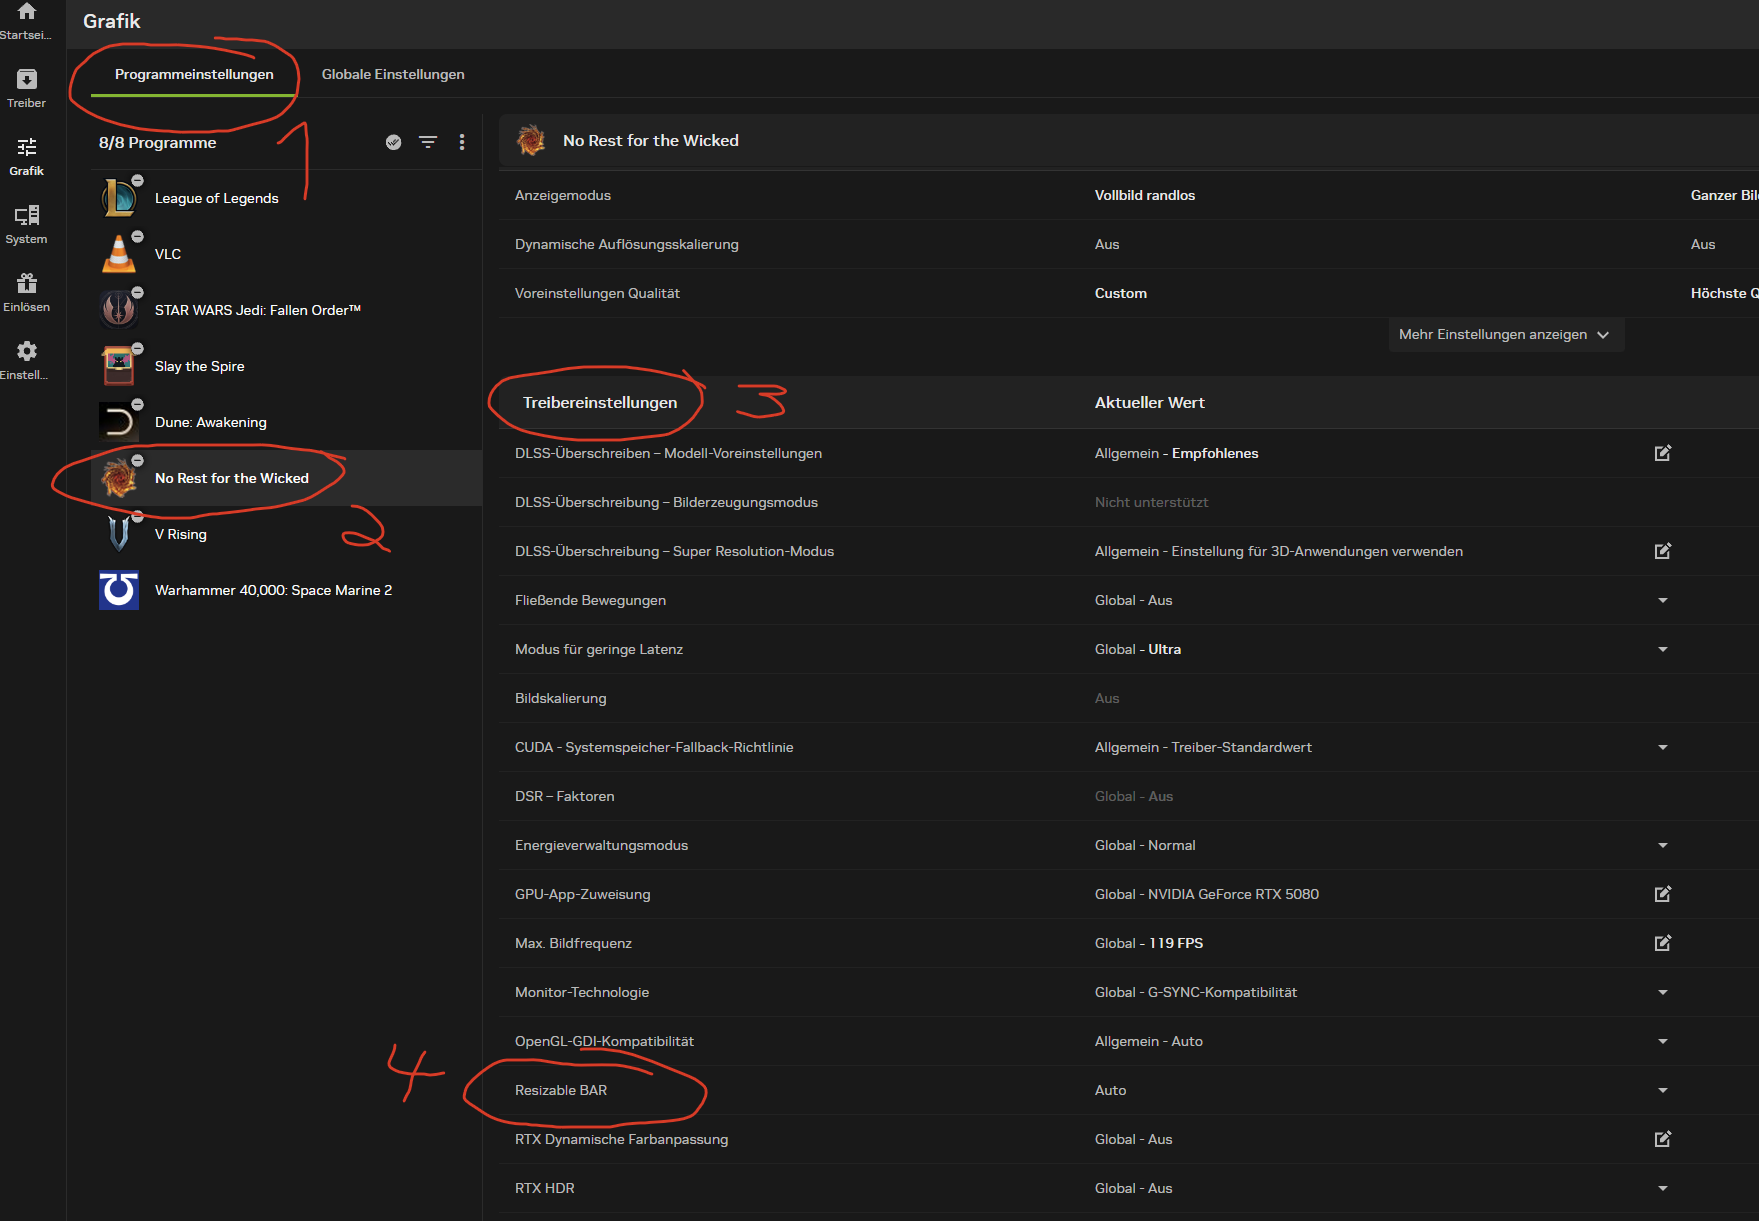Open the Monitor-Technologie dropdown
Screen dimensions: 1759x1221
[x=1663, y=992]
